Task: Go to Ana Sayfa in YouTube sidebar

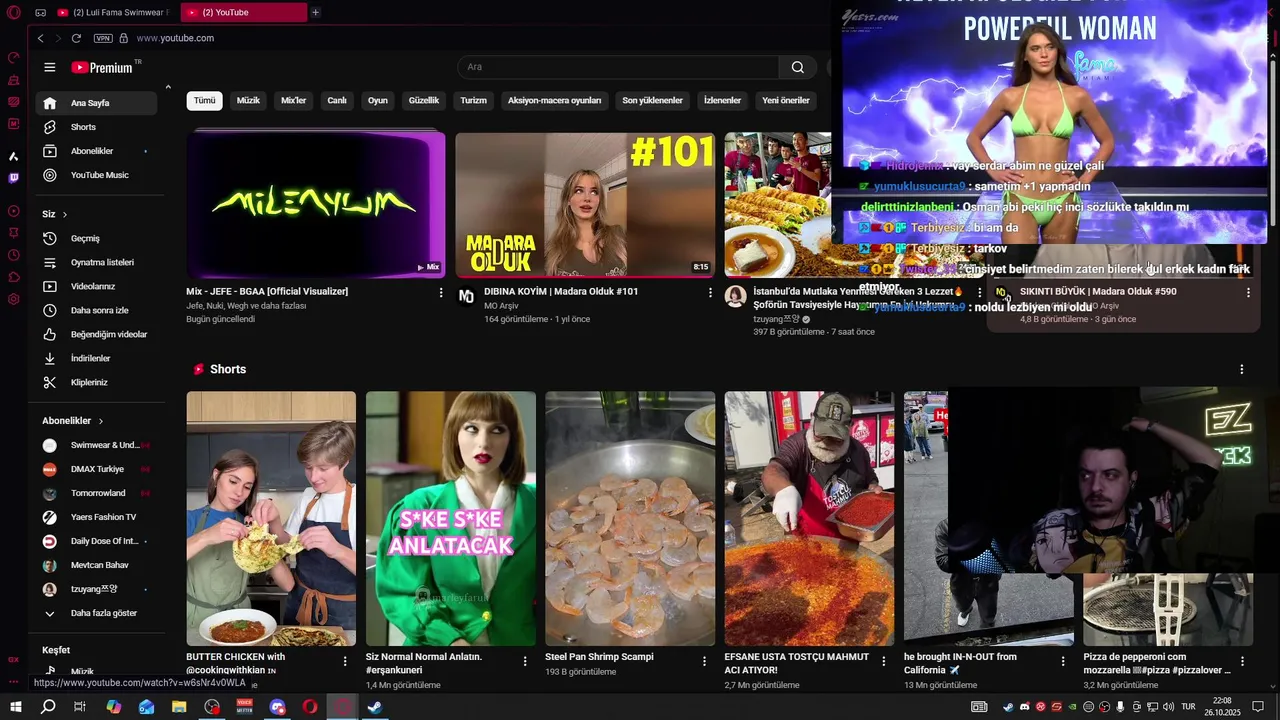Action: coord(97,103)
